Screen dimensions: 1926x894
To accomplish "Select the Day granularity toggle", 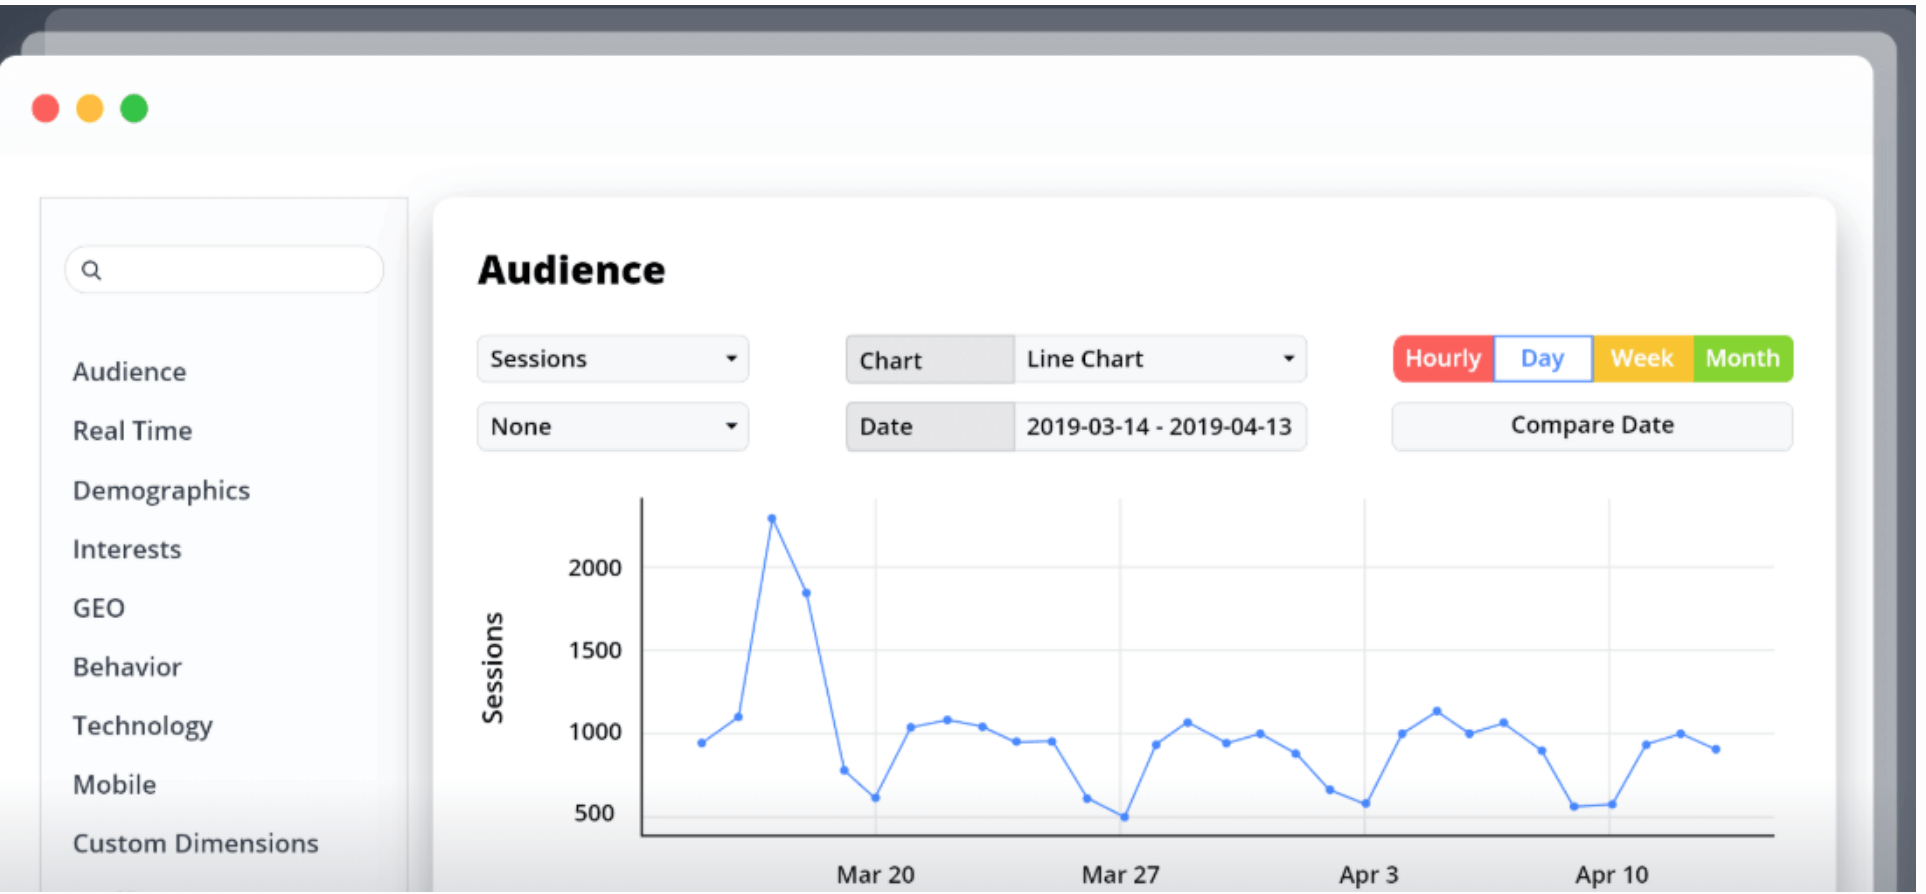I will 1542,359.
